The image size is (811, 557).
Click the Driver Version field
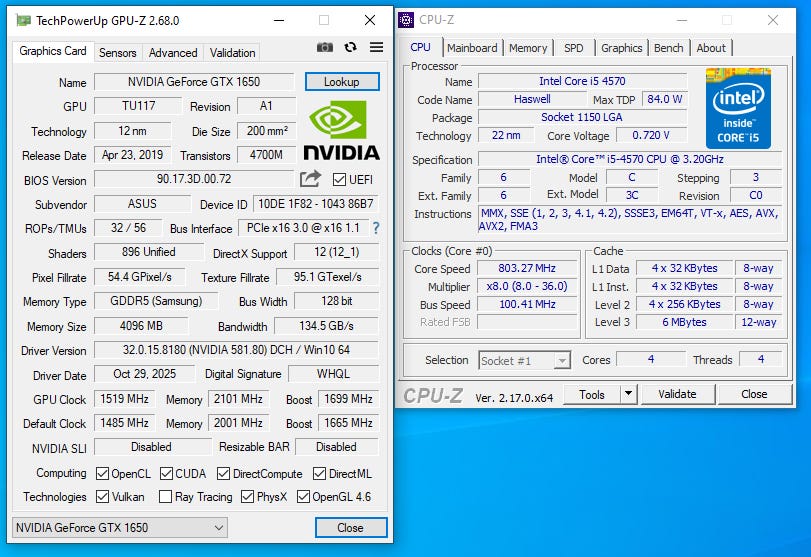pos(236,350)
